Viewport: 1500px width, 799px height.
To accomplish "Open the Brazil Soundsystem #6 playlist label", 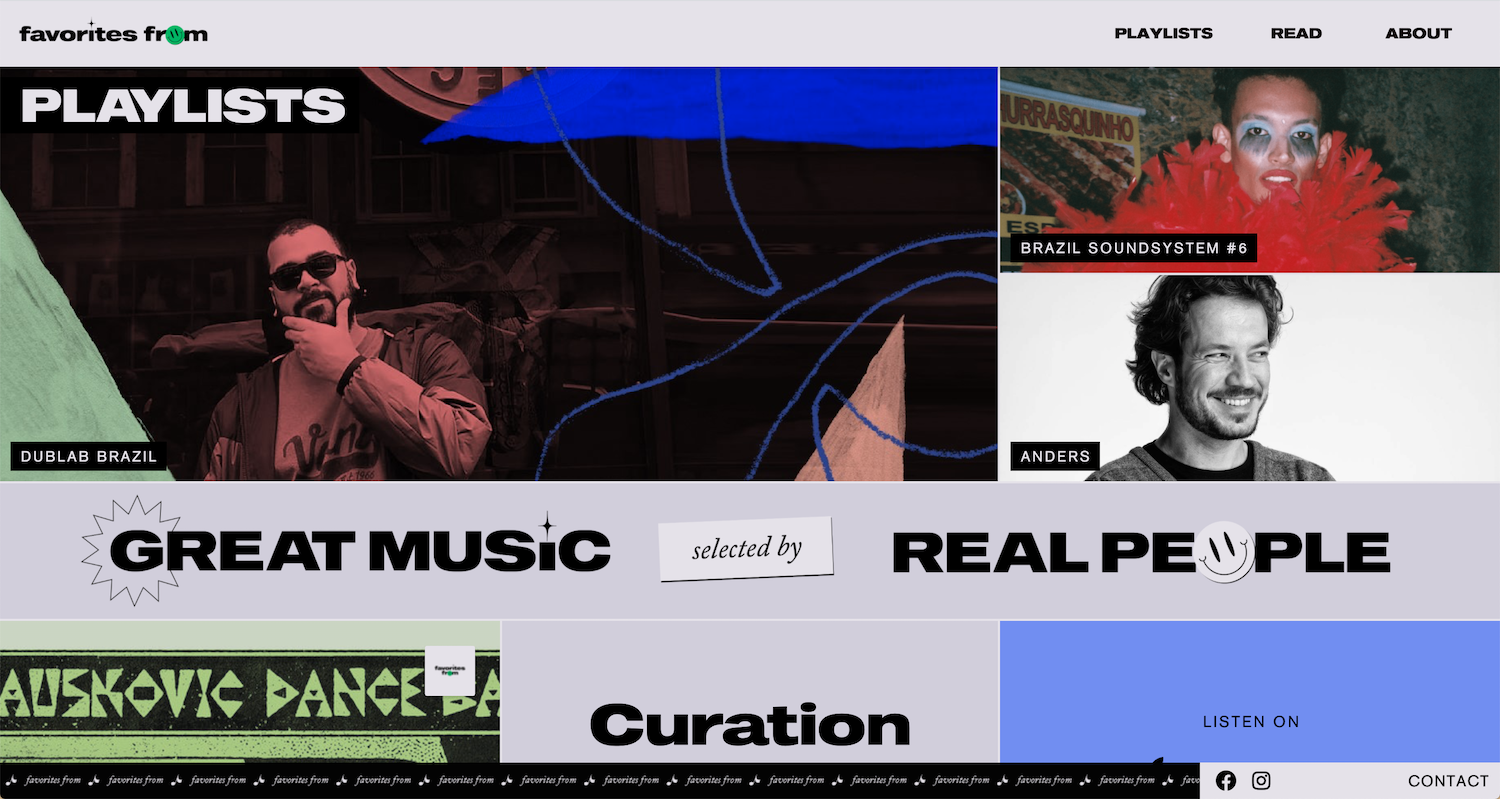I will 1134,248.
